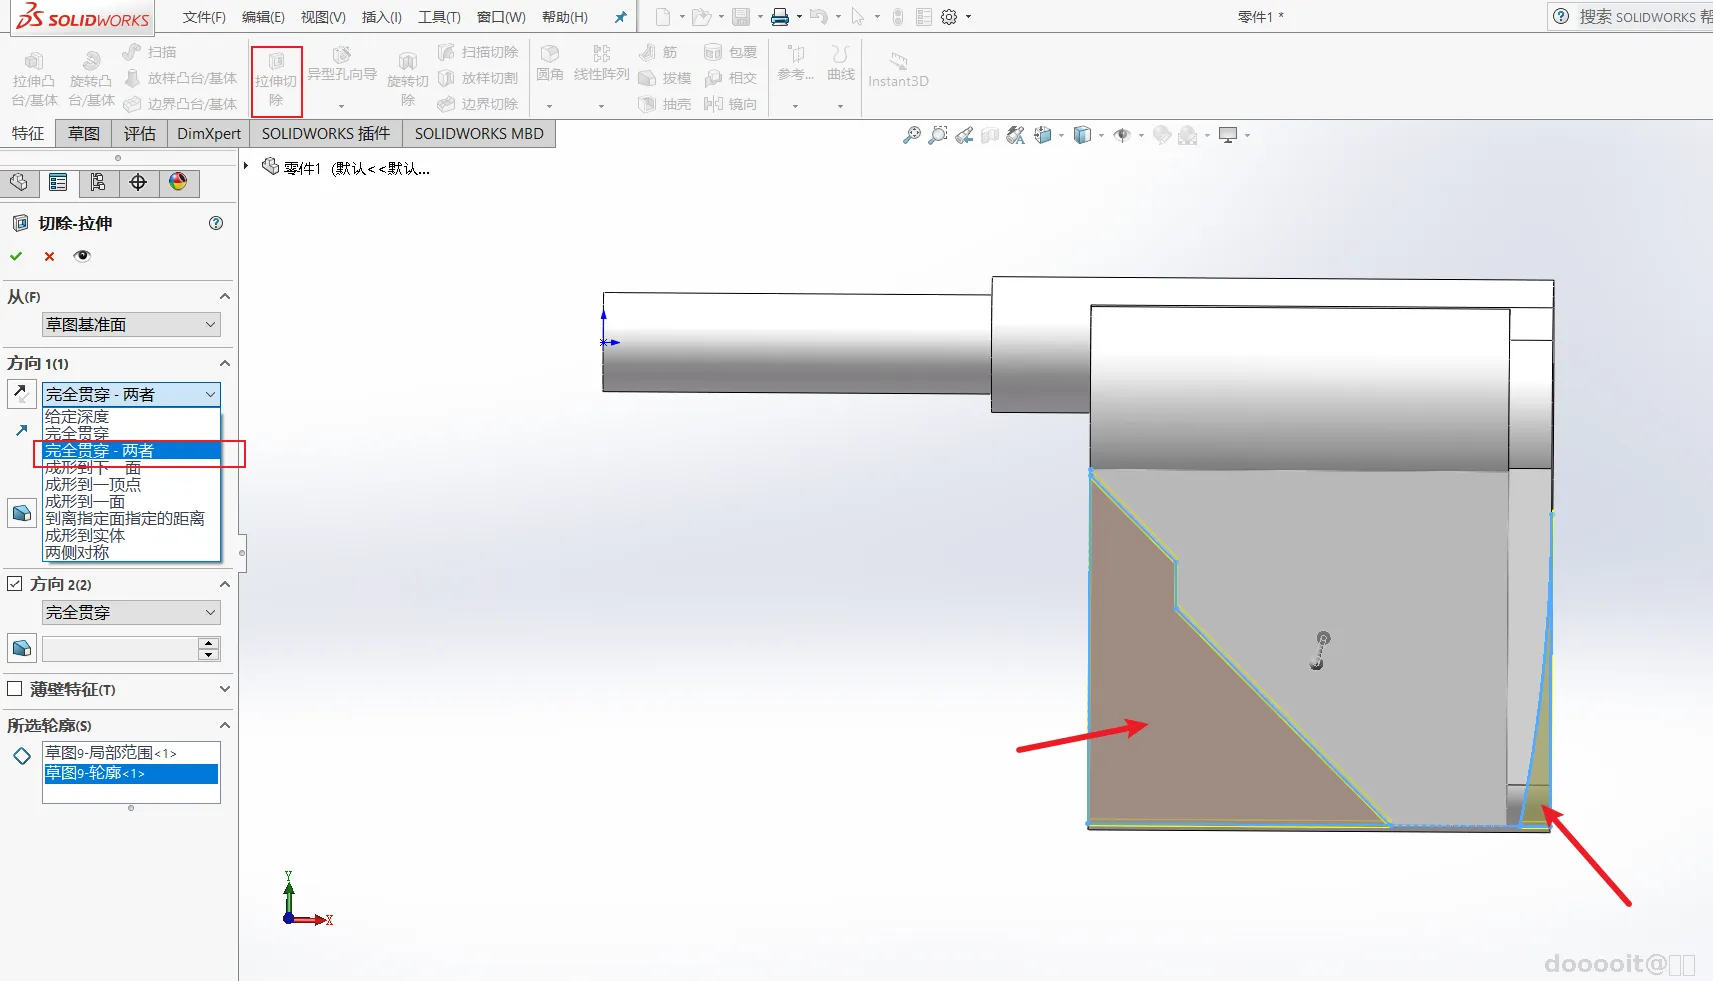The image size is (1713, 981).
Task: Click the reverse direction arrow button
Action: tap(21, 394)
